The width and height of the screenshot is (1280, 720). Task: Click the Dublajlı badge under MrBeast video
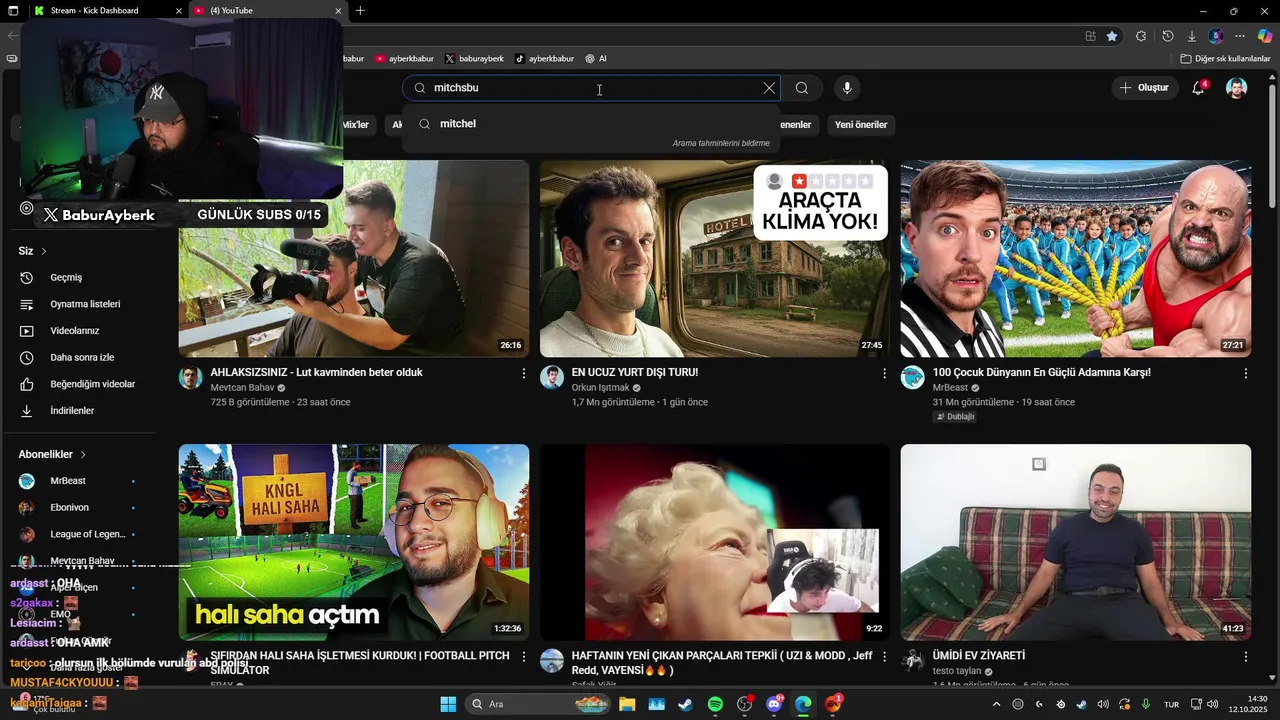[x=955, y=417]
